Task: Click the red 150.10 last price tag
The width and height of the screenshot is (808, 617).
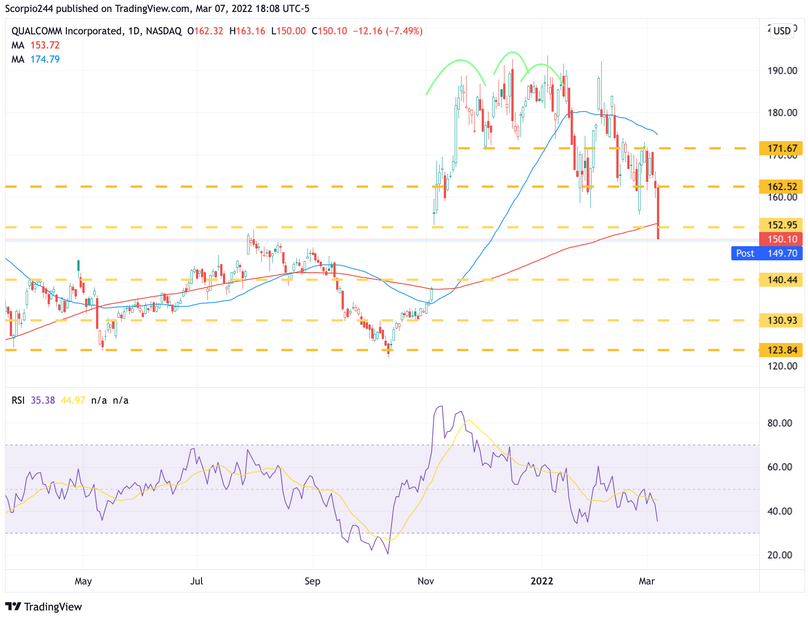Action: click(x=782, y=239)
